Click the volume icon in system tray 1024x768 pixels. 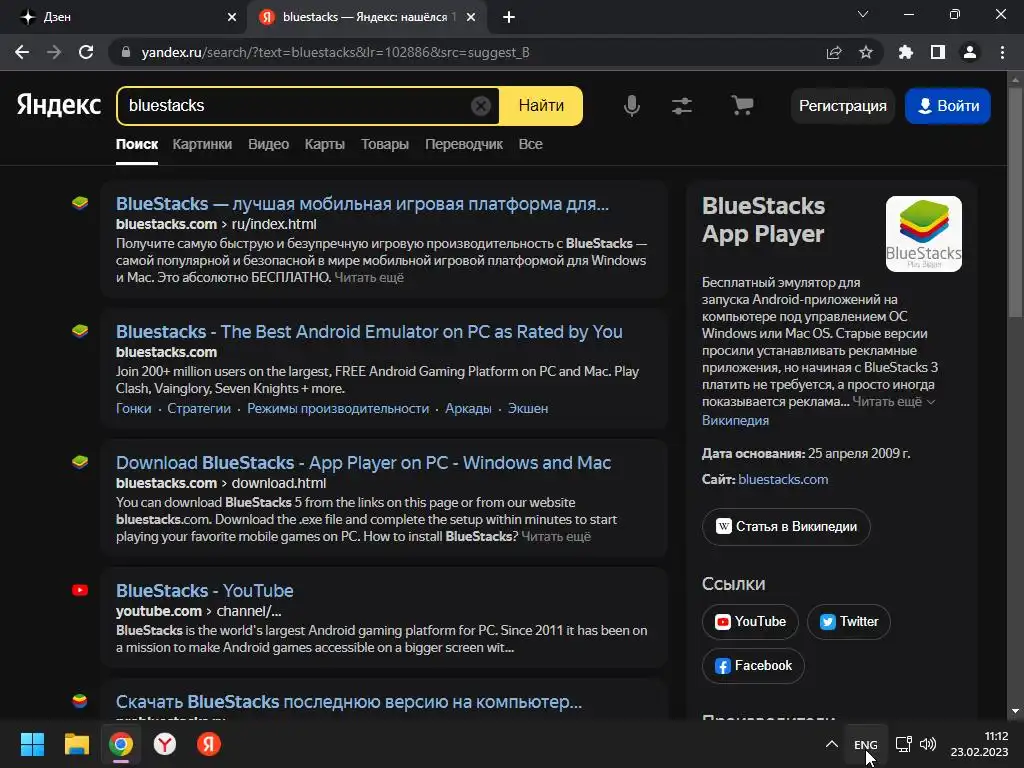[928, 744]
